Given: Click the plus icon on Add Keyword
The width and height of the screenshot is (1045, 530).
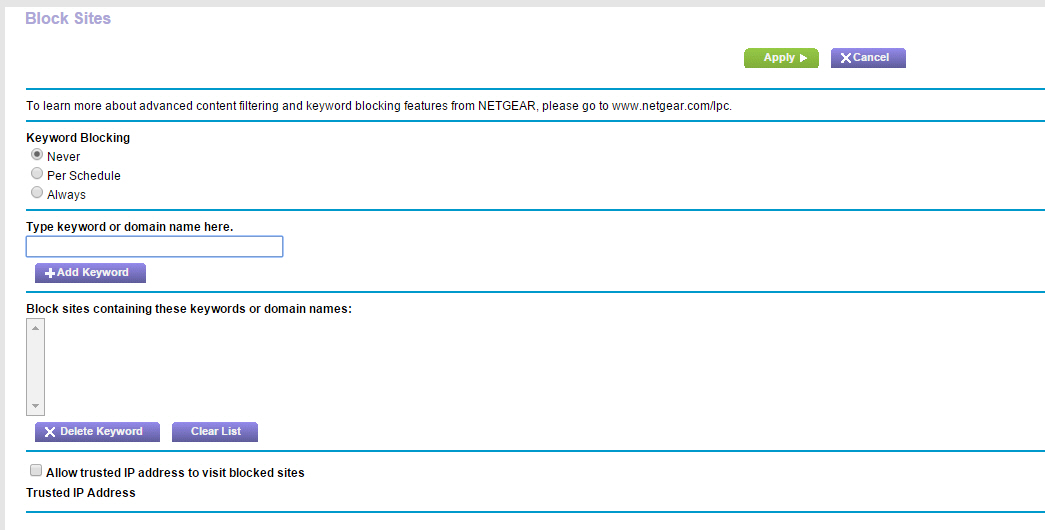Looking at the screenshot, I should [50, 273].
